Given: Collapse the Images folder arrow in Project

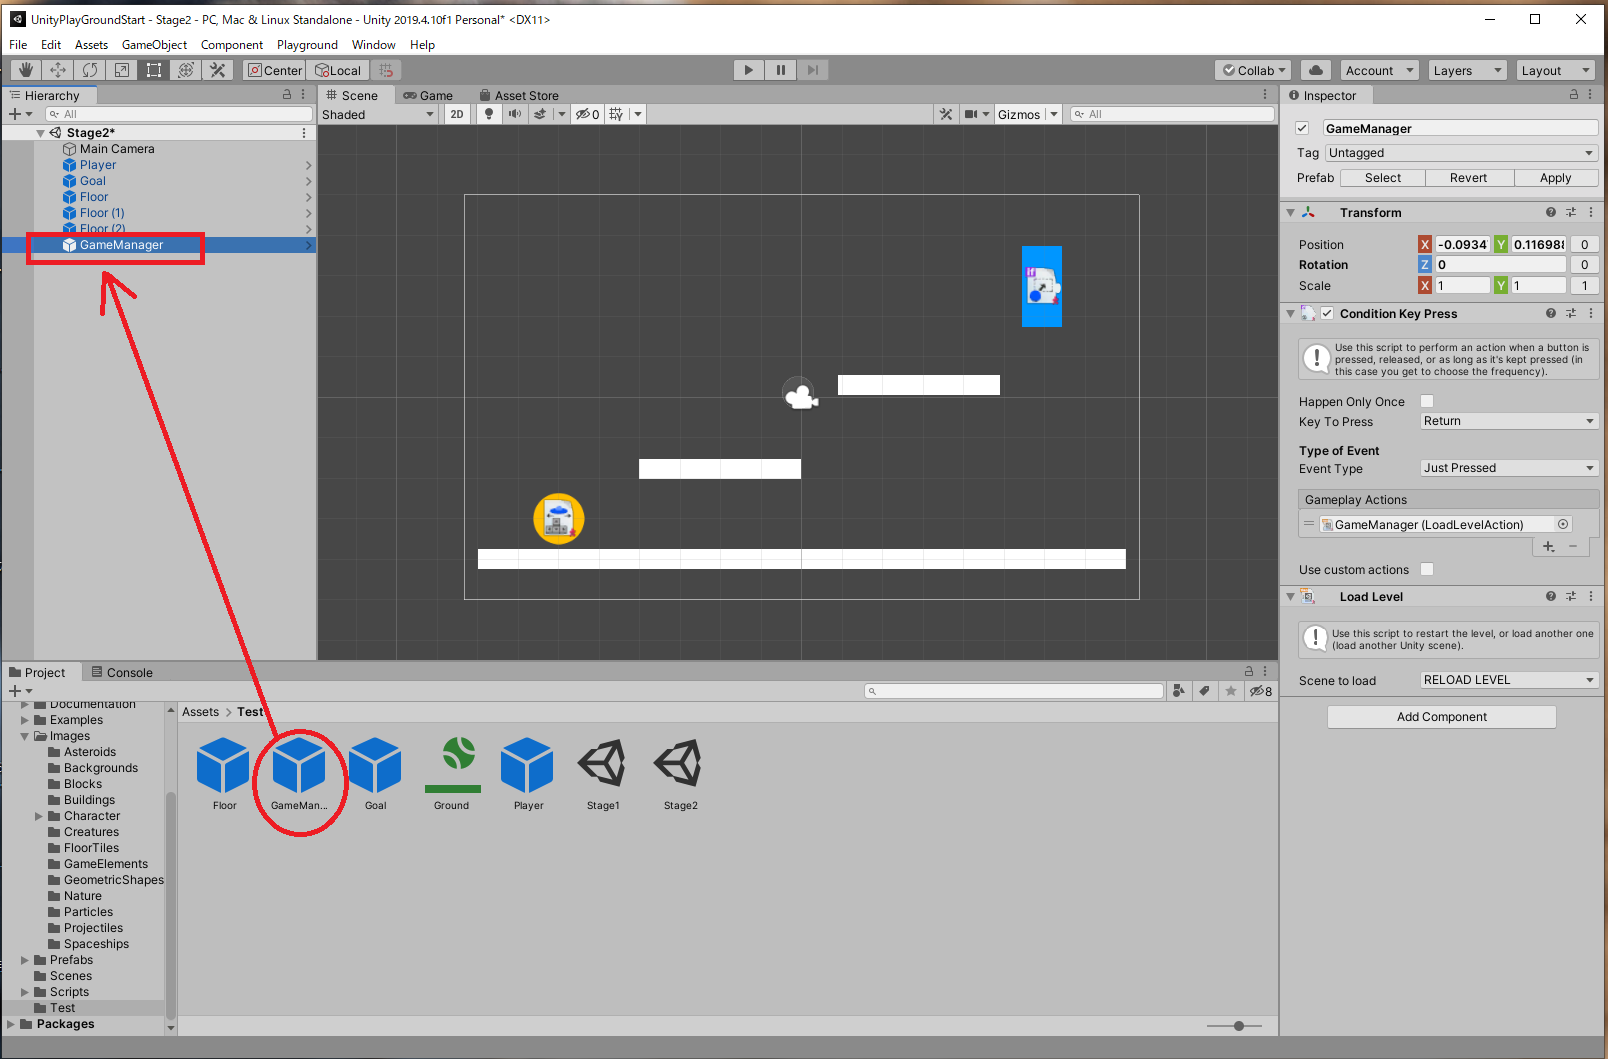Looking at the screenshot, I should click(x=25, y=736).
